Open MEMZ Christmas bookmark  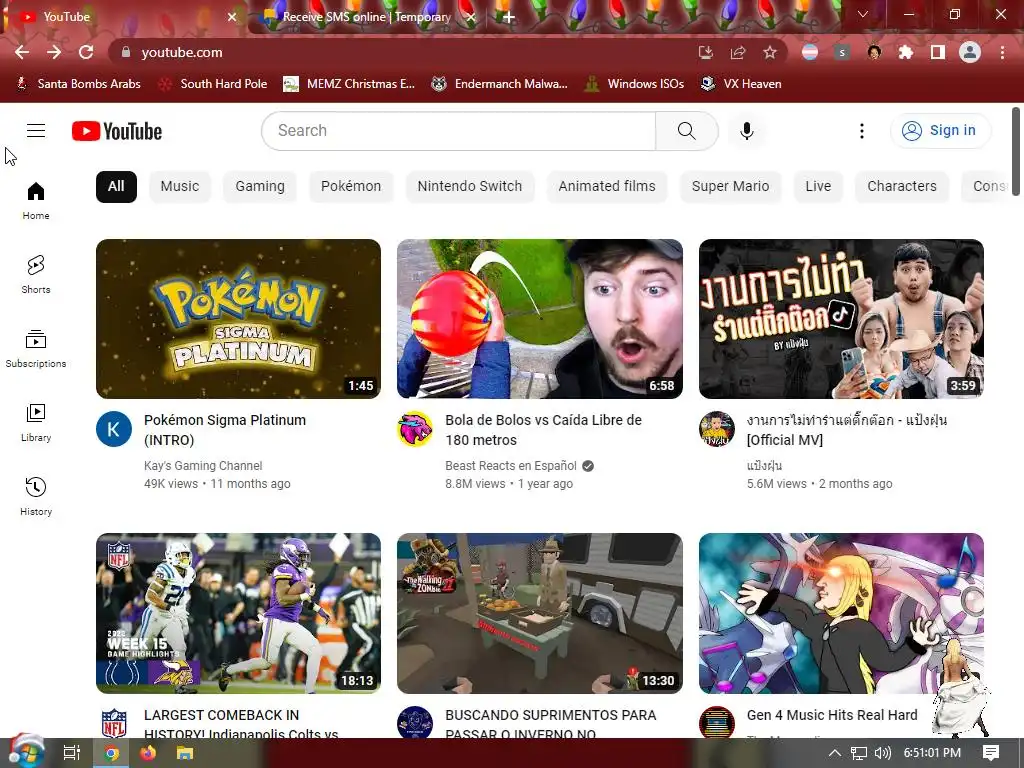[349, 84]
